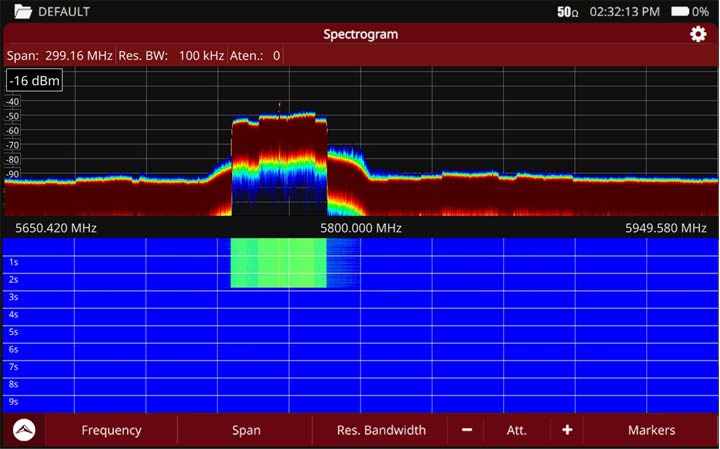Open the Frequency menu
The image size is (720, 449).
point(112,430)
